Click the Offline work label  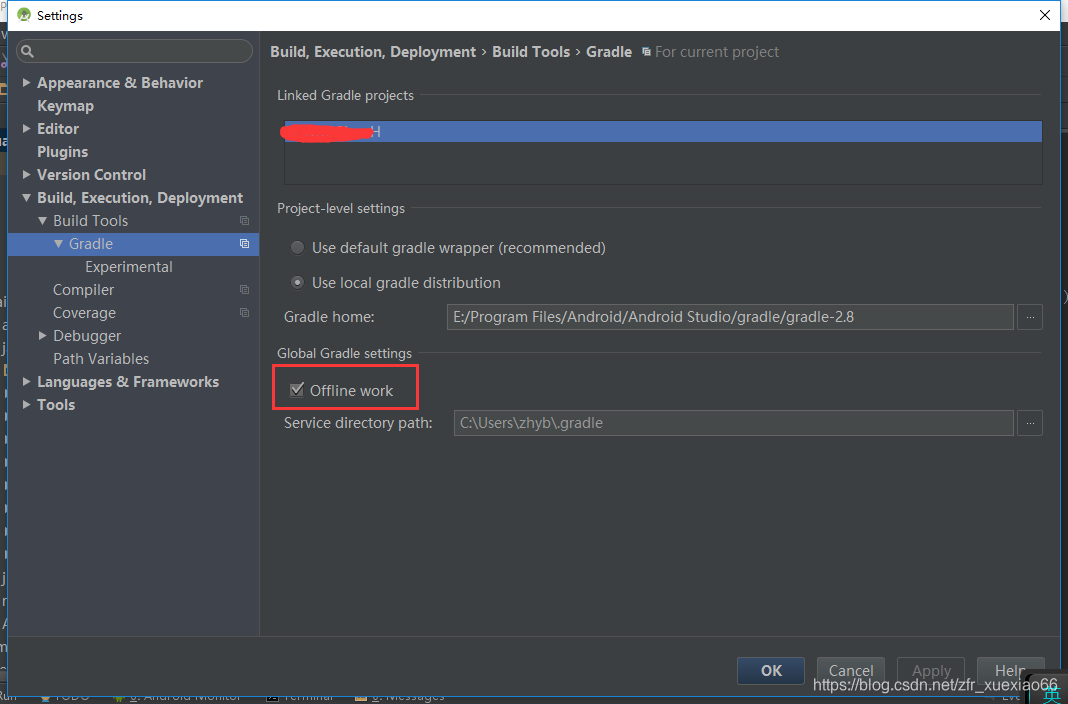(x=351, y=391)
